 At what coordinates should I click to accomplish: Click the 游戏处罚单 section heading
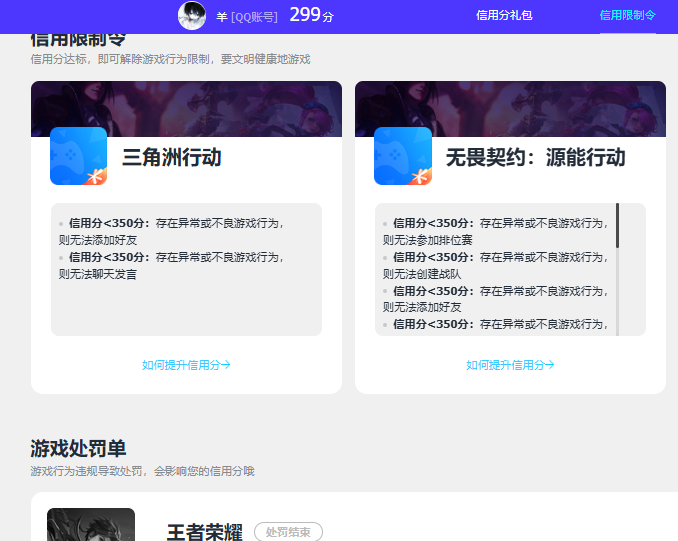click(x=78, y=448)
